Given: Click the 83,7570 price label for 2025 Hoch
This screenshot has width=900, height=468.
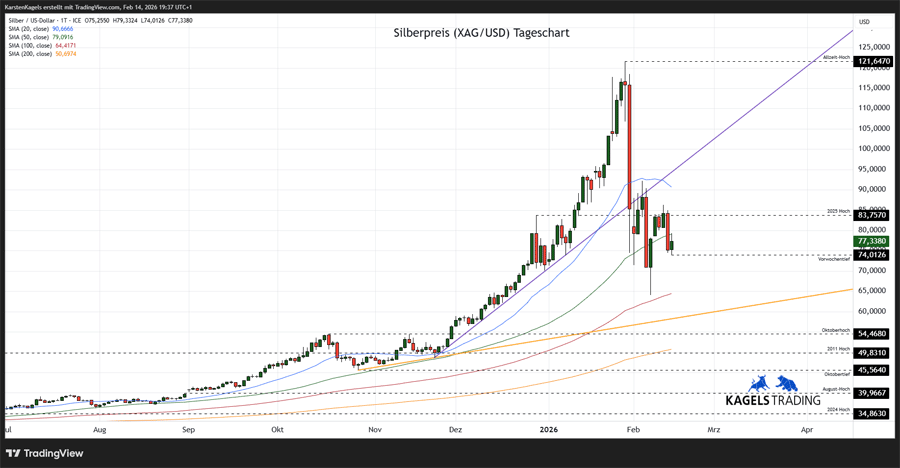Looking at the screenshot, I should tap(873, 215).
